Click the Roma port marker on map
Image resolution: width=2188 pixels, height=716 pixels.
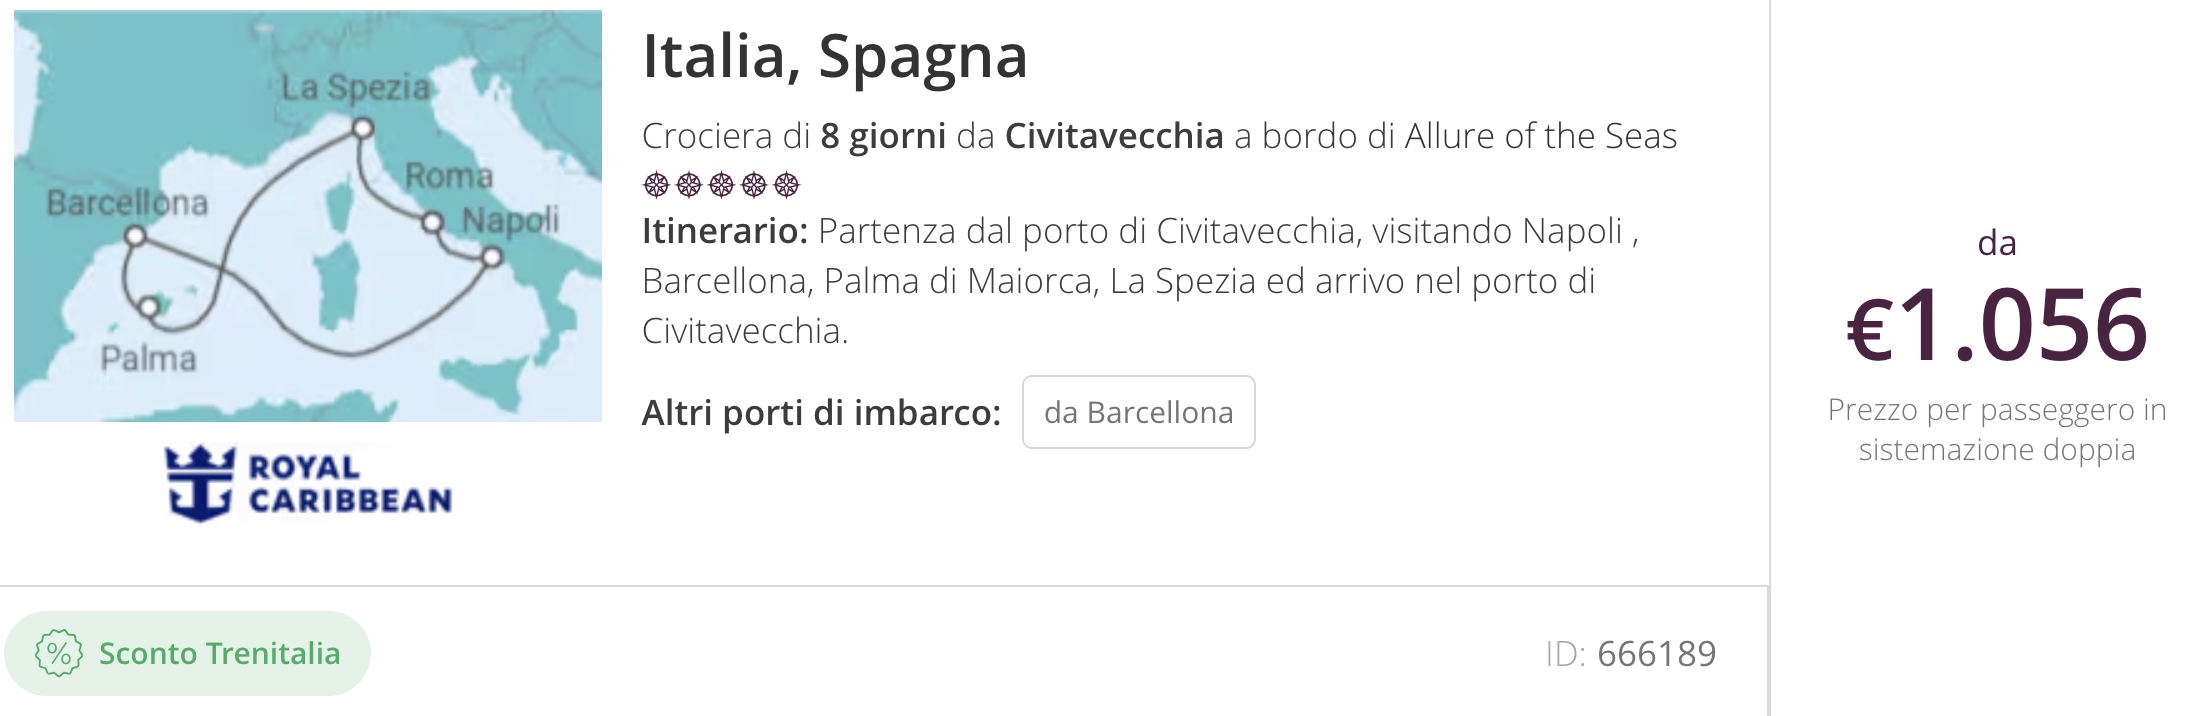coord(432,222)
